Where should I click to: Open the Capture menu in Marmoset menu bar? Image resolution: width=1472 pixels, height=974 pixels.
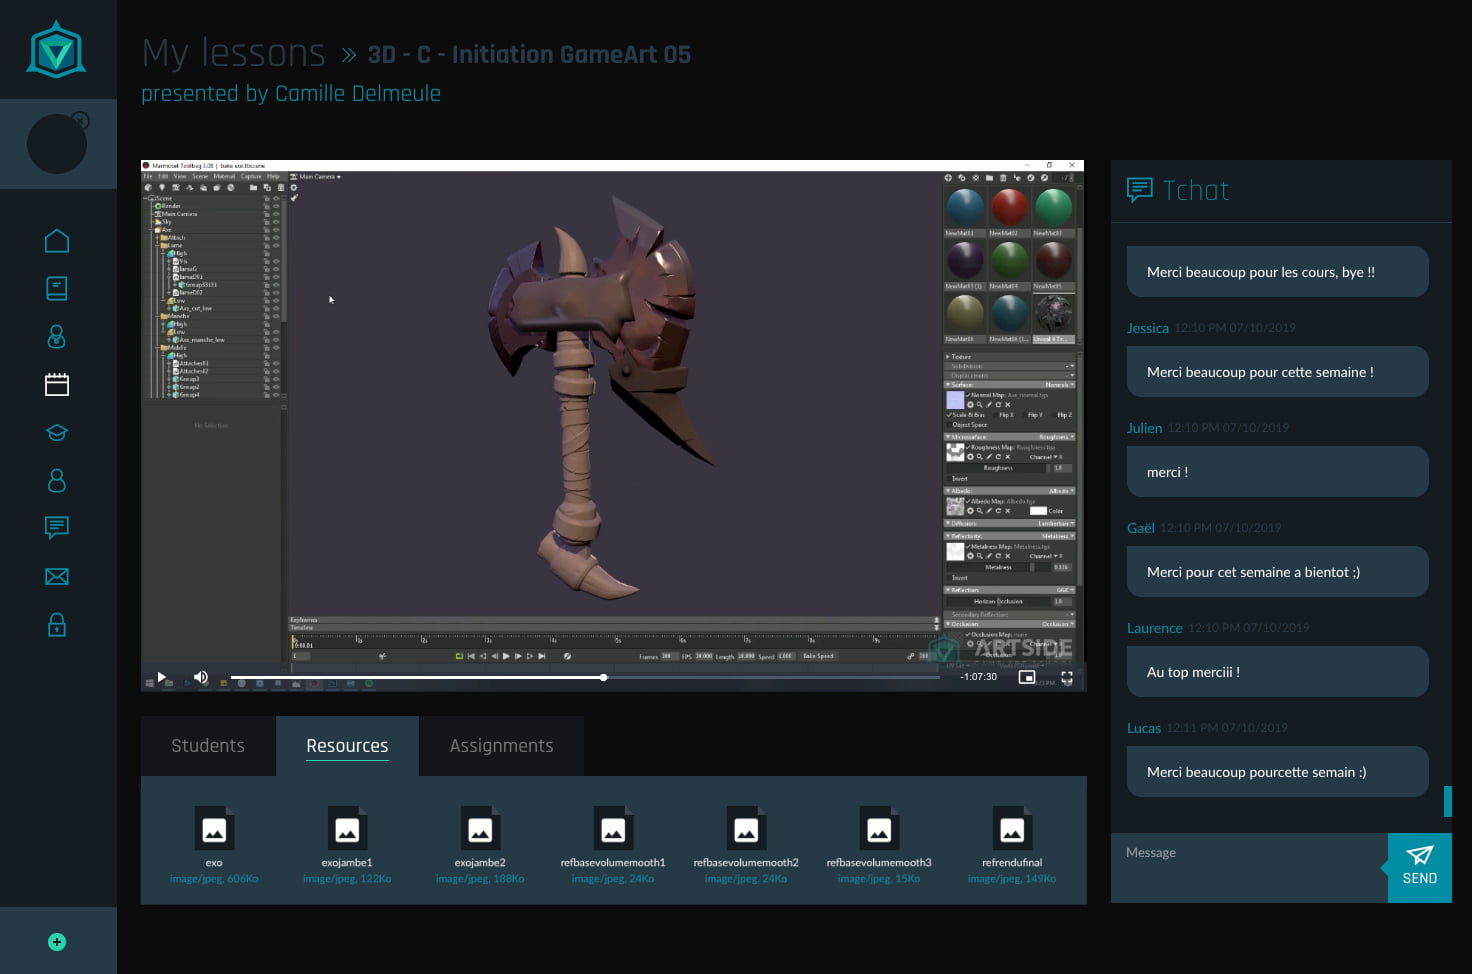251,177
